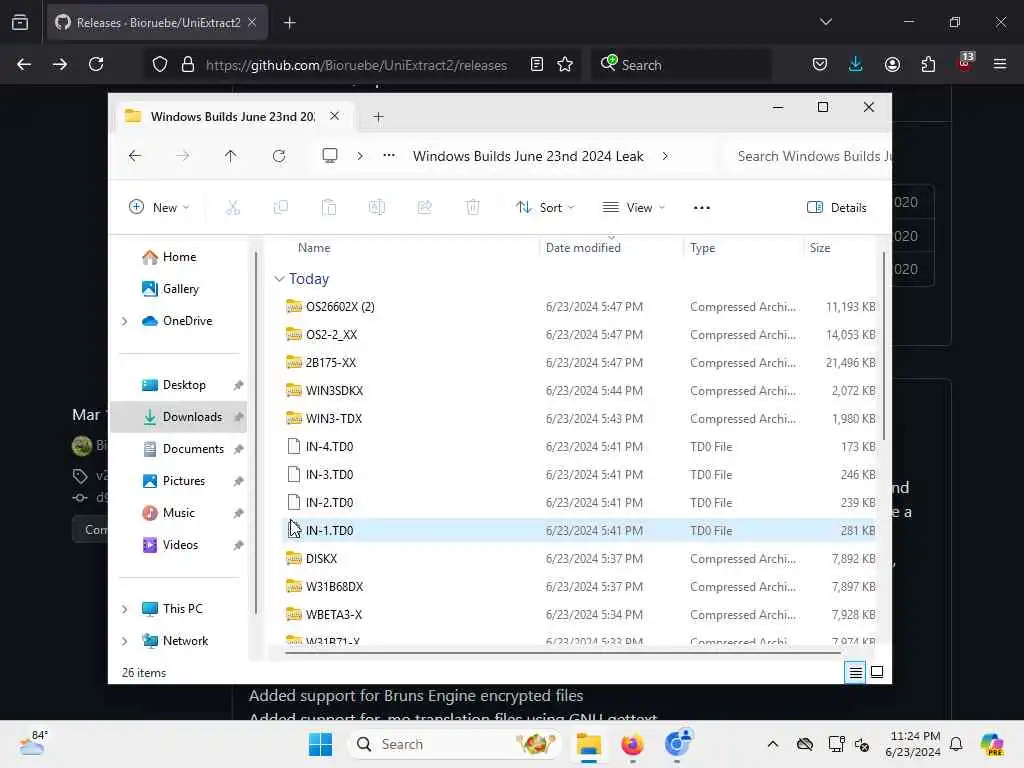
Task: Open Firefox application hamburger menu
Action: click(x=1000, y=64)
